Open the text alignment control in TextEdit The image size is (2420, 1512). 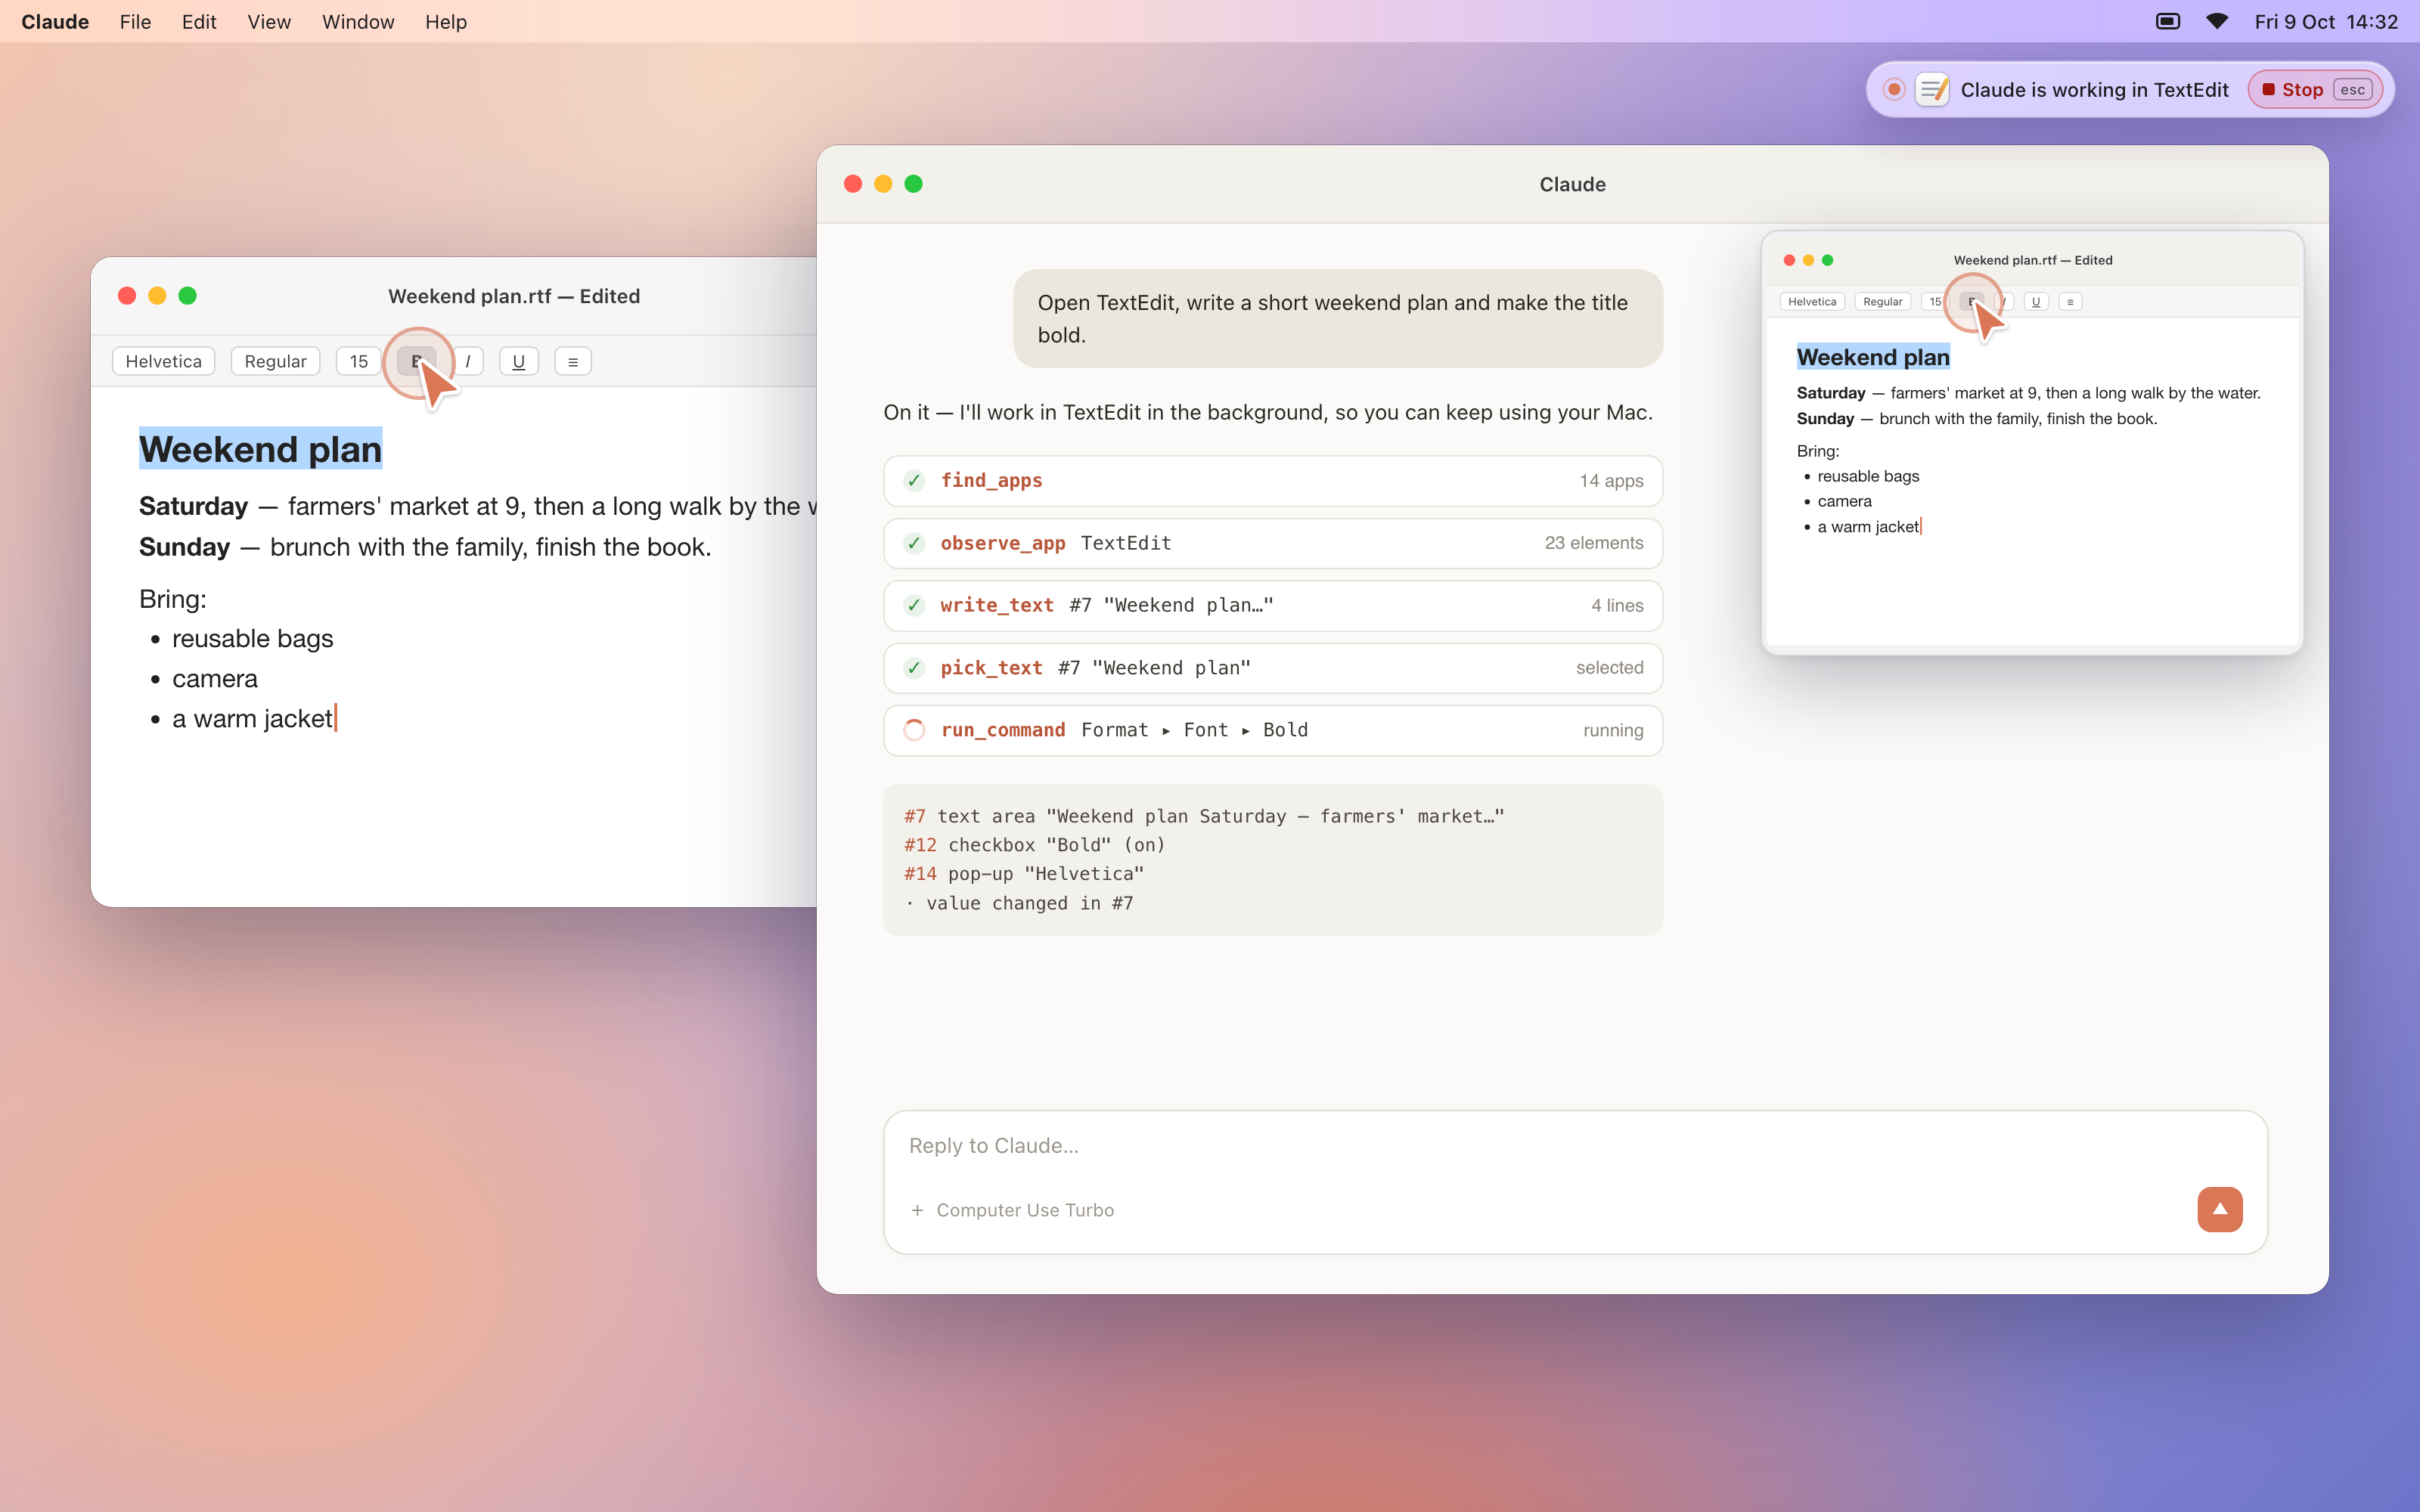point(573,361)
